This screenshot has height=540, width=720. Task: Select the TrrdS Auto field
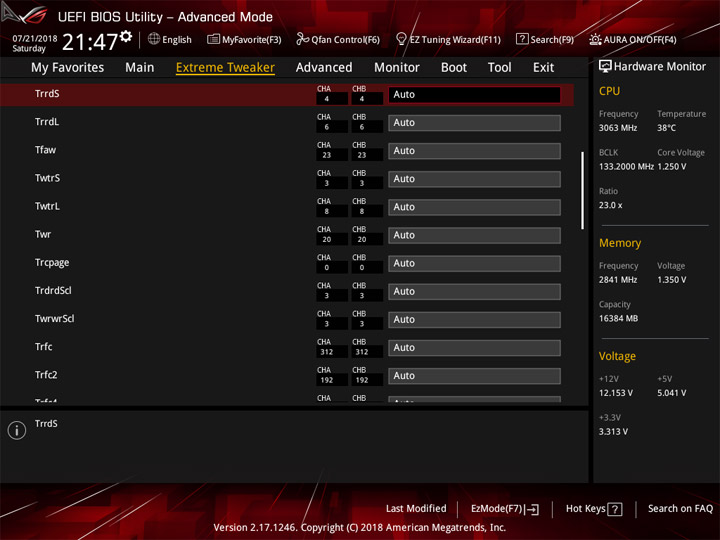coord(474,95)
